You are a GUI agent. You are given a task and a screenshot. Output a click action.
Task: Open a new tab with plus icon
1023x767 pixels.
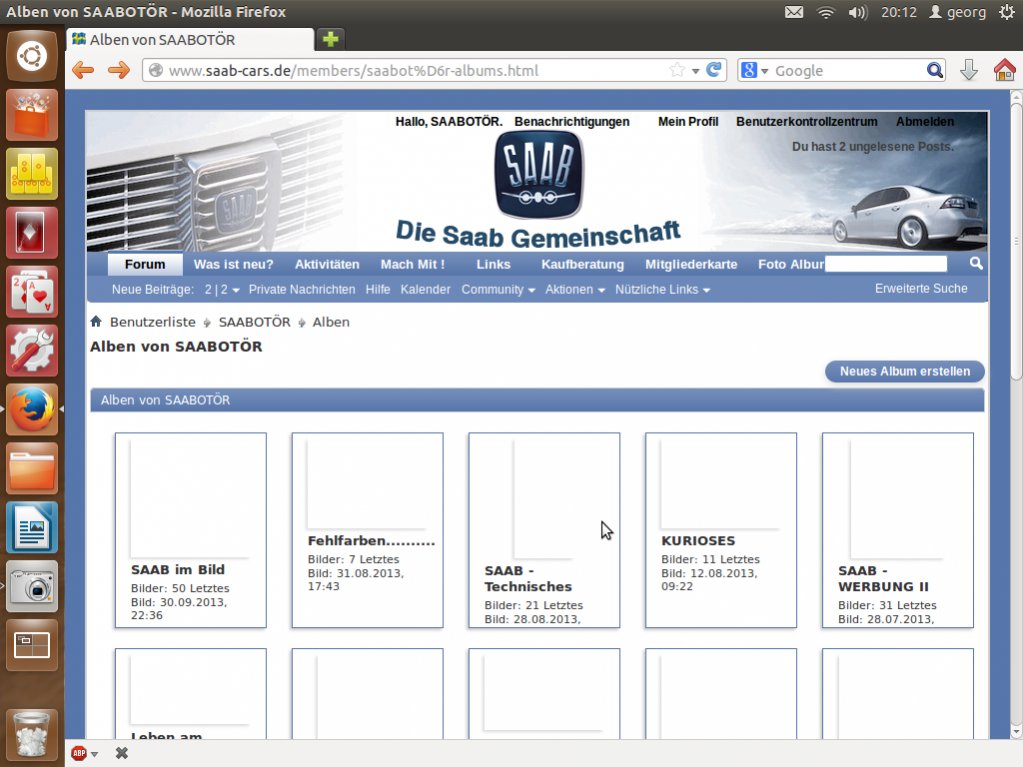[331, 39]
